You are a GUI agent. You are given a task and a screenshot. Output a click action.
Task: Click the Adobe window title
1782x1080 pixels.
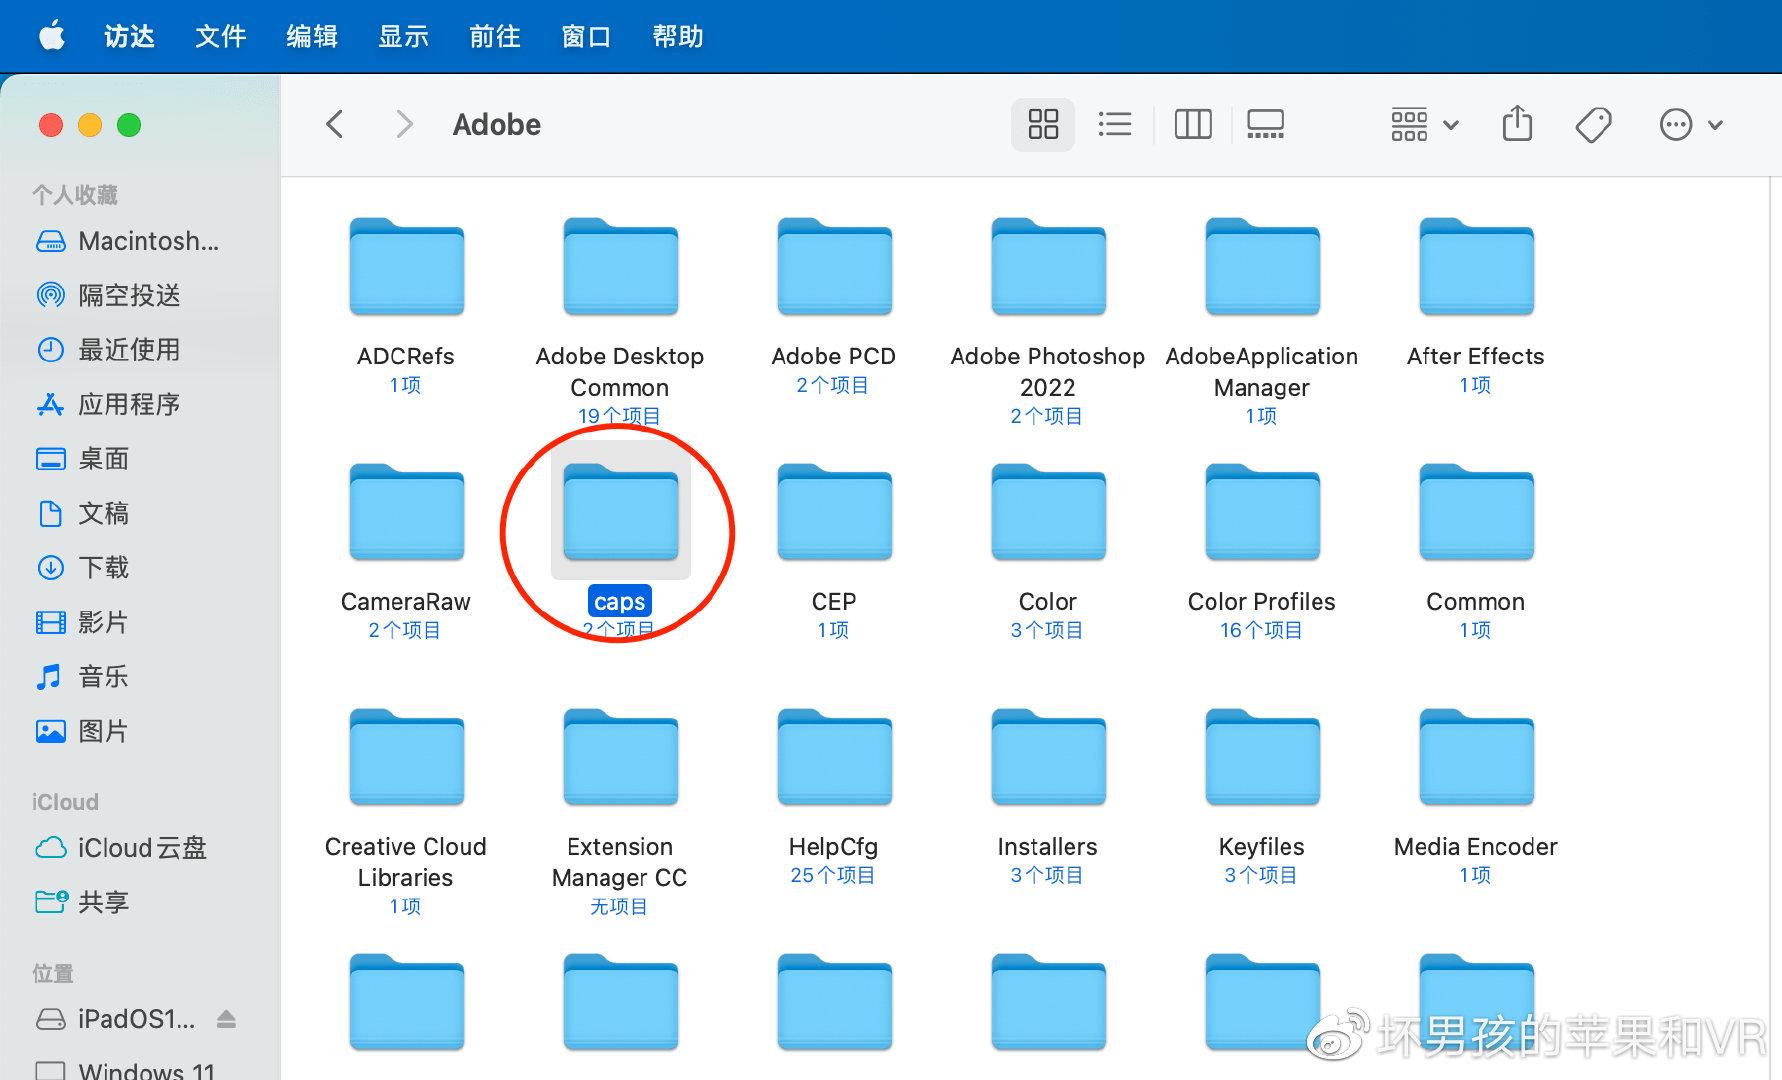(x=497, y=125)
